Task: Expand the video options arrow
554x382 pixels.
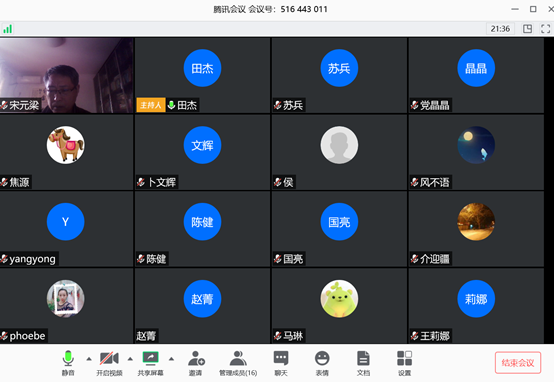Action: click(130, 359)
